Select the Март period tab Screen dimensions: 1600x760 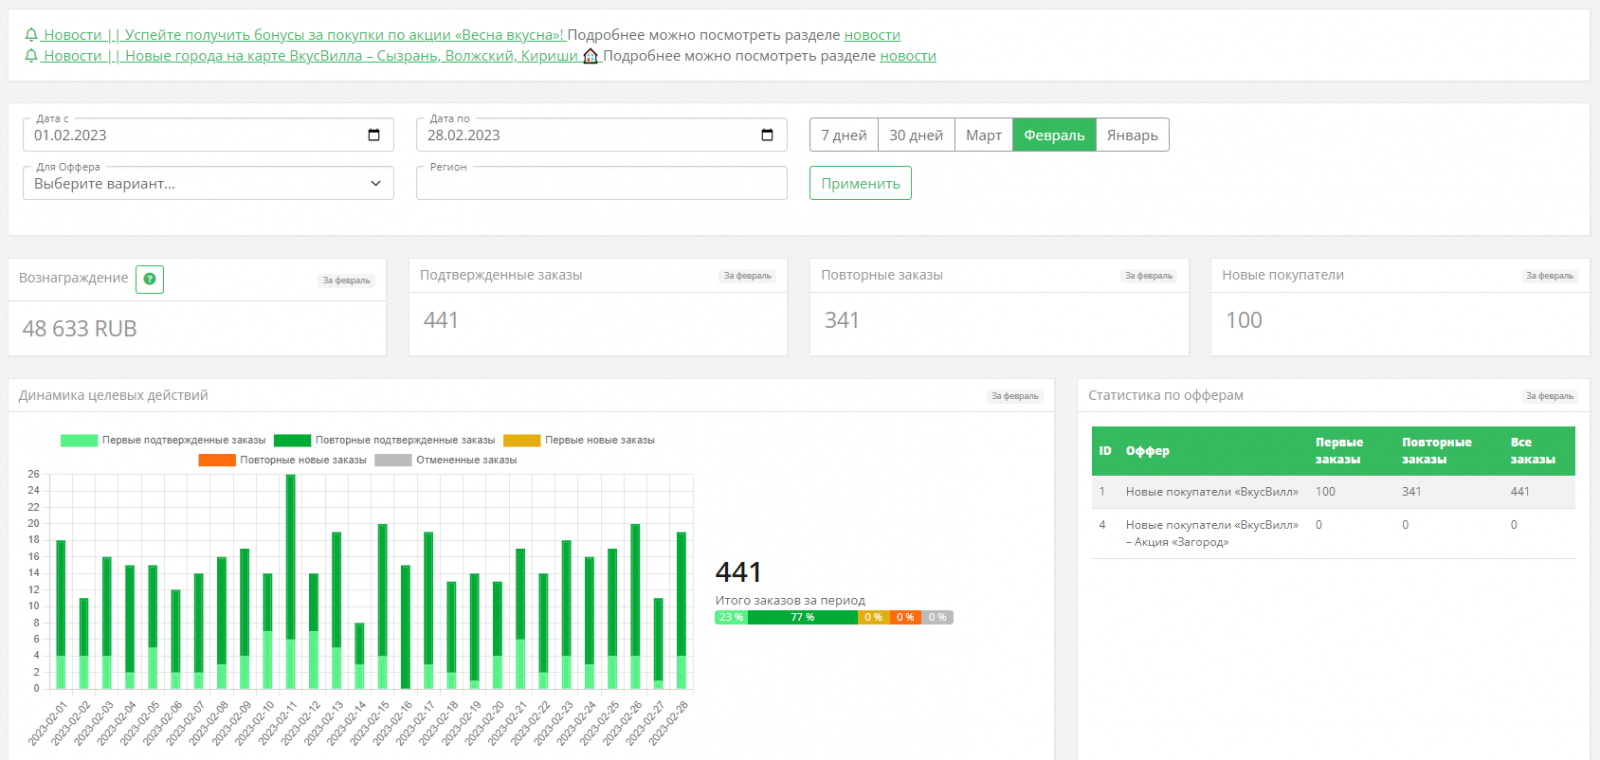point(983,135)
